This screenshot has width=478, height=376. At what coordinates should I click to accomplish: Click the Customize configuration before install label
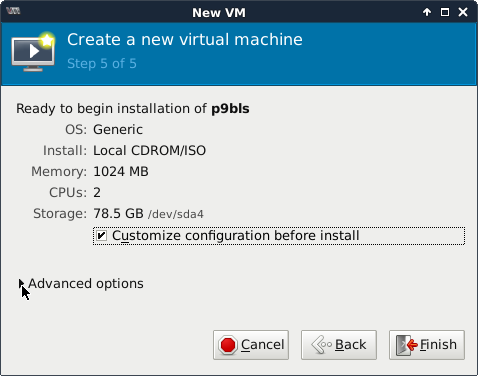point(236,236)
